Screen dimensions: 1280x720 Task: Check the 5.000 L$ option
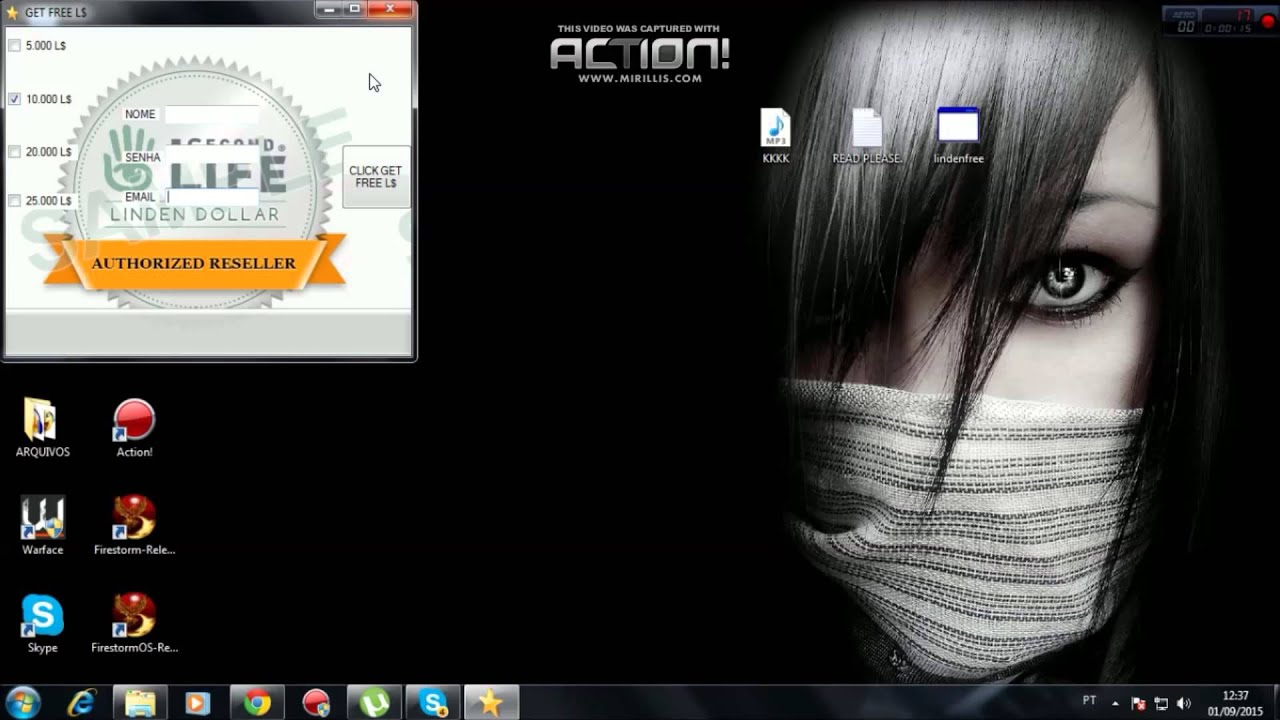[15, 45]
